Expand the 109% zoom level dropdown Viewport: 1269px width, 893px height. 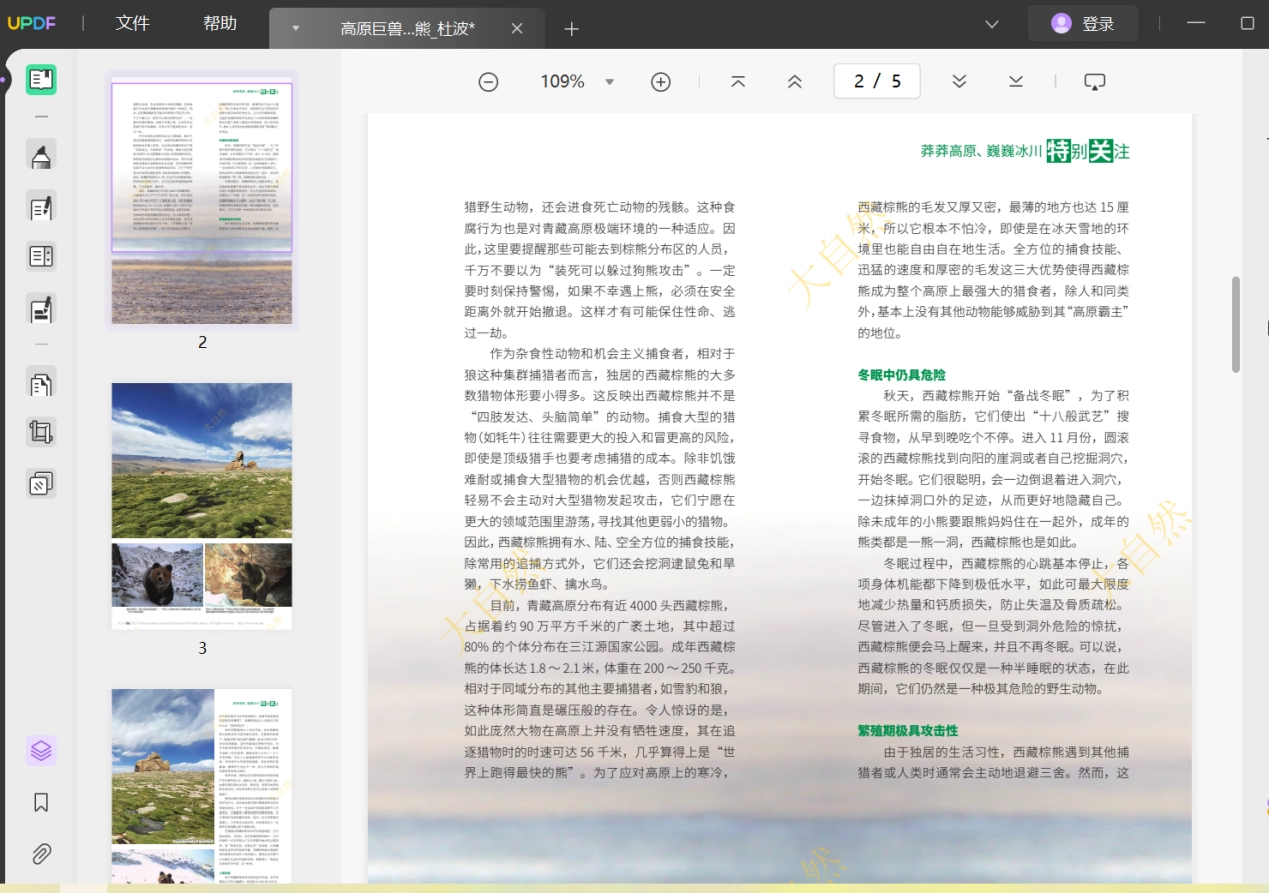610,82
